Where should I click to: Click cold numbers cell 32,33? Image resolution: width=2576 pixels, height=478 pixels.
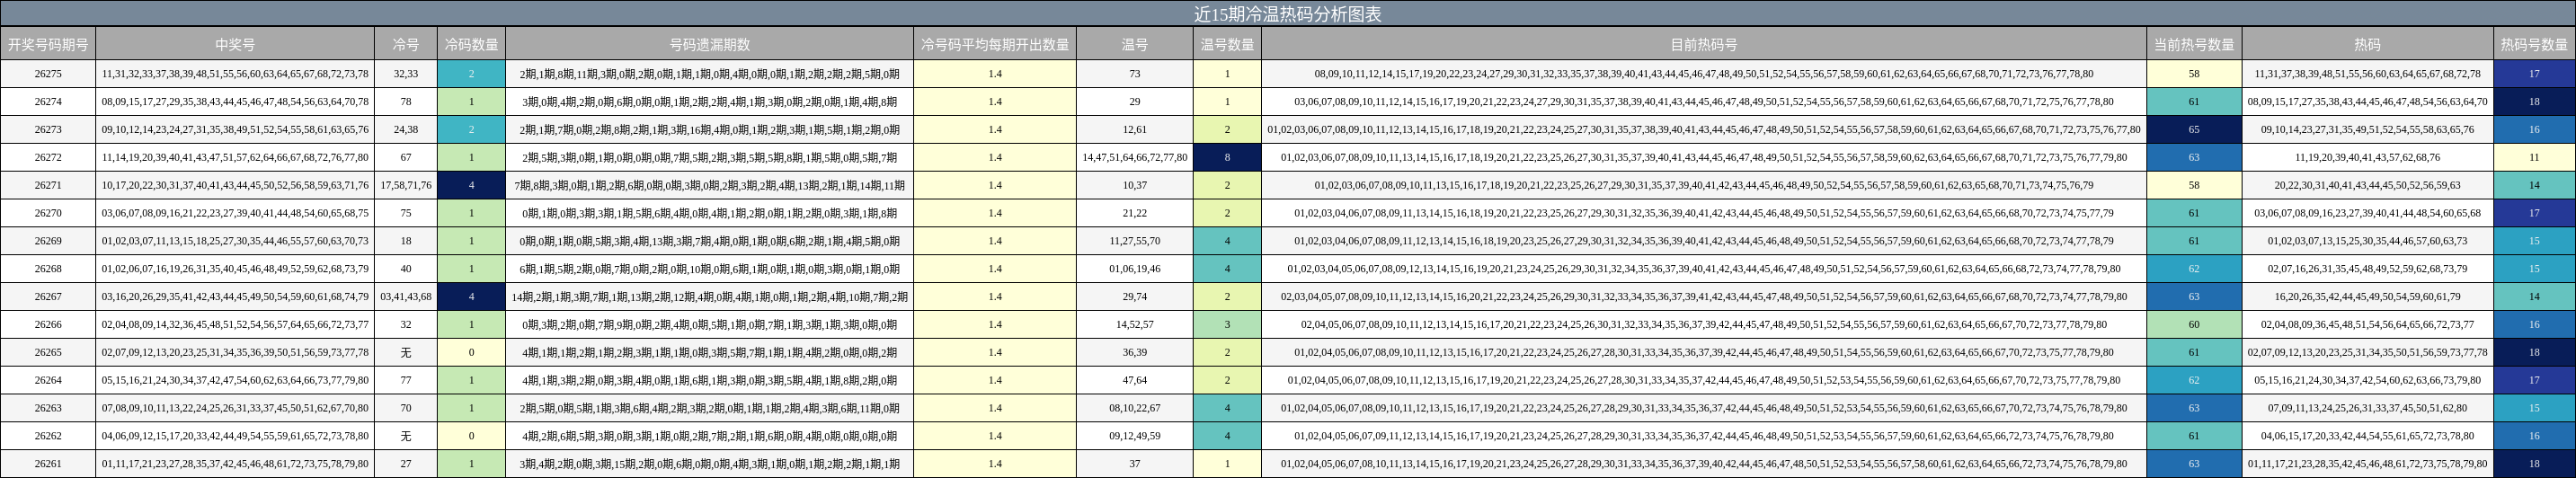406,74
